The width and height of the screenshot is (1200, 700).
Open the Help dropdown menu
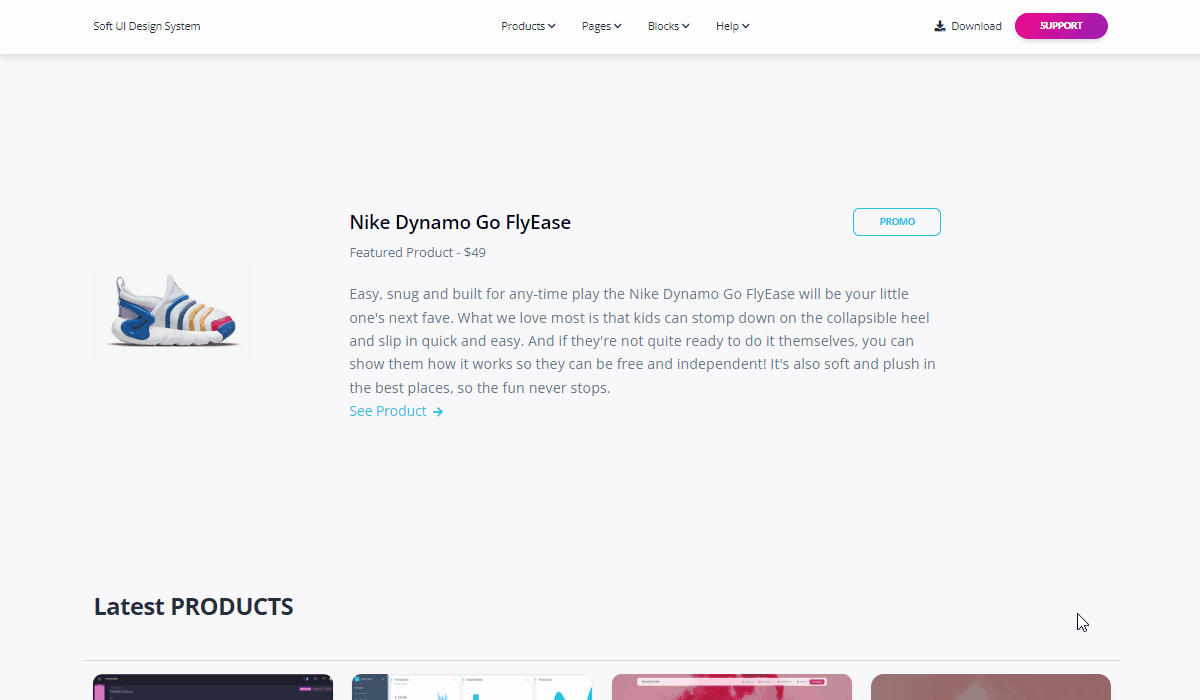click(733, 26)
